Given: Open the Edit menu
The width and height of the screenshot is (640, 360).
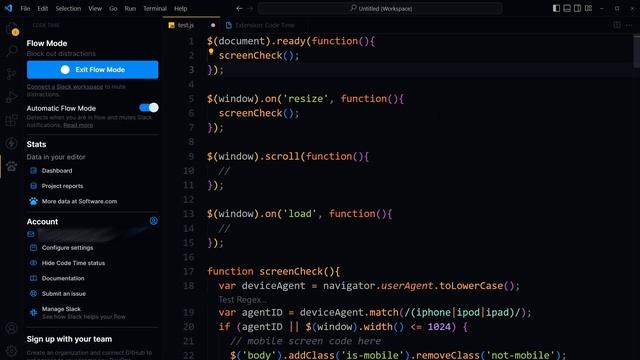Looking at the screenshot, I should [42, 9].
